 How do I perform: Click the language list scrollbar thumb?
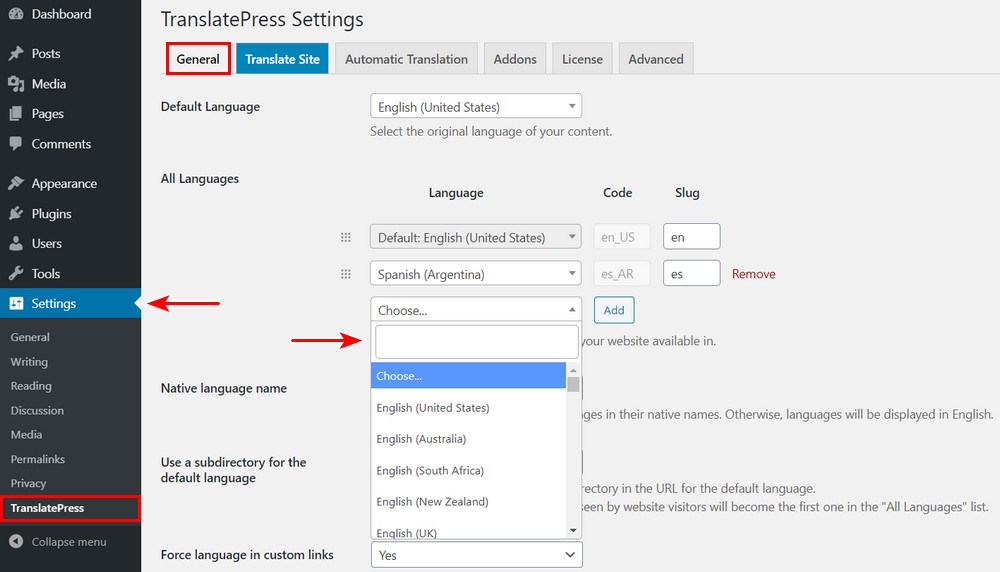(573, 385)
